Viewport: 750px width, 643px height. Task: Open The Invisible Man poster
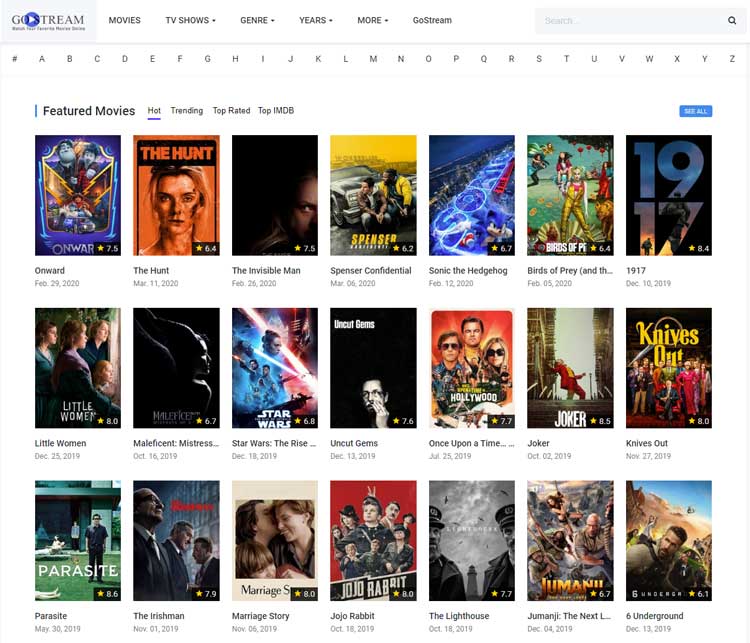click(x=275, y=195)
